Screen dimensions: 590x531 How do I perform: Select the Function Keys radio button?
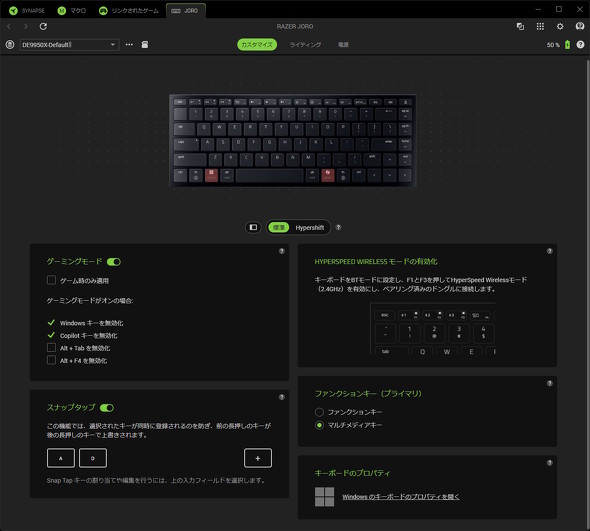[x=319, y=412]
